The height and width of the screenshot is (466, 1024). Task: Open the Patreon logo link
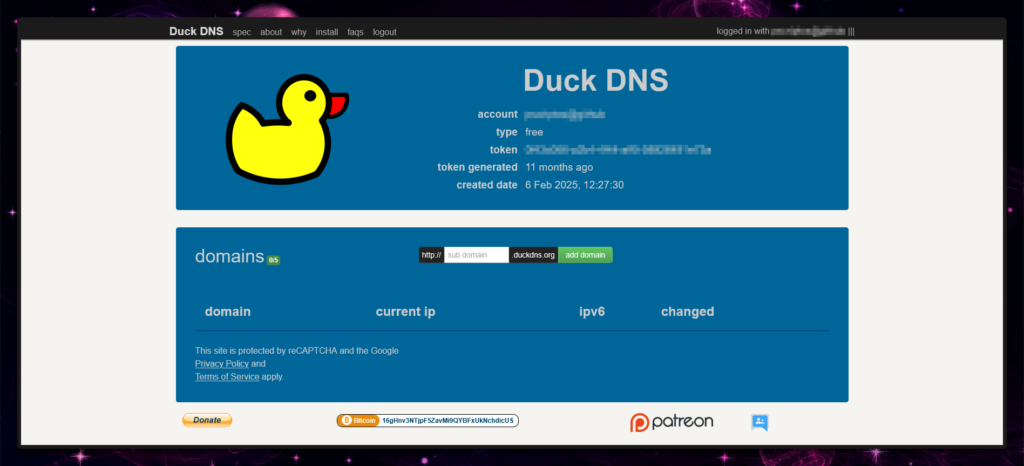672,422
